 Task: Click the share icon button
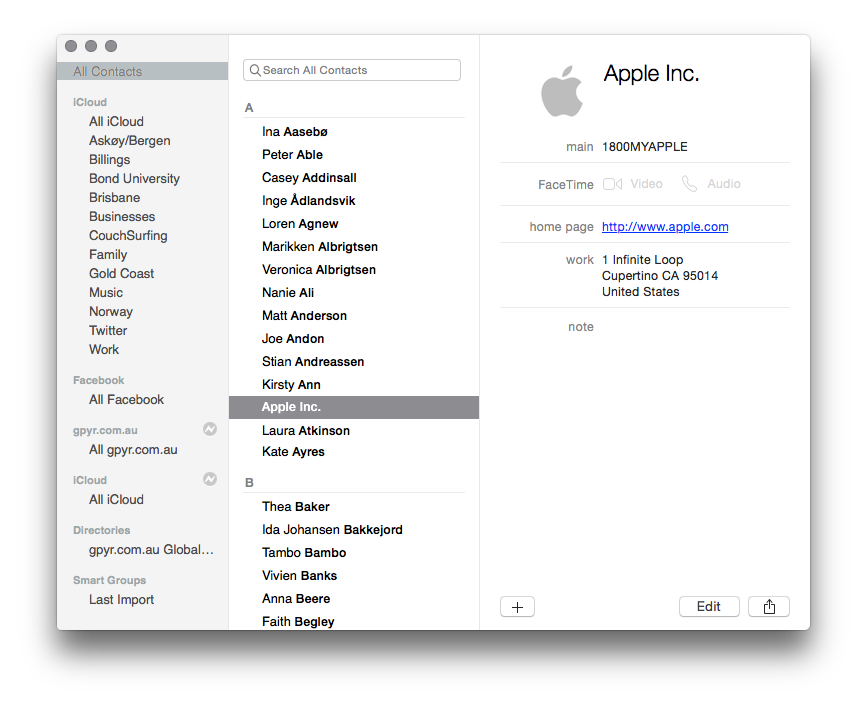click(x=769, y=607)
